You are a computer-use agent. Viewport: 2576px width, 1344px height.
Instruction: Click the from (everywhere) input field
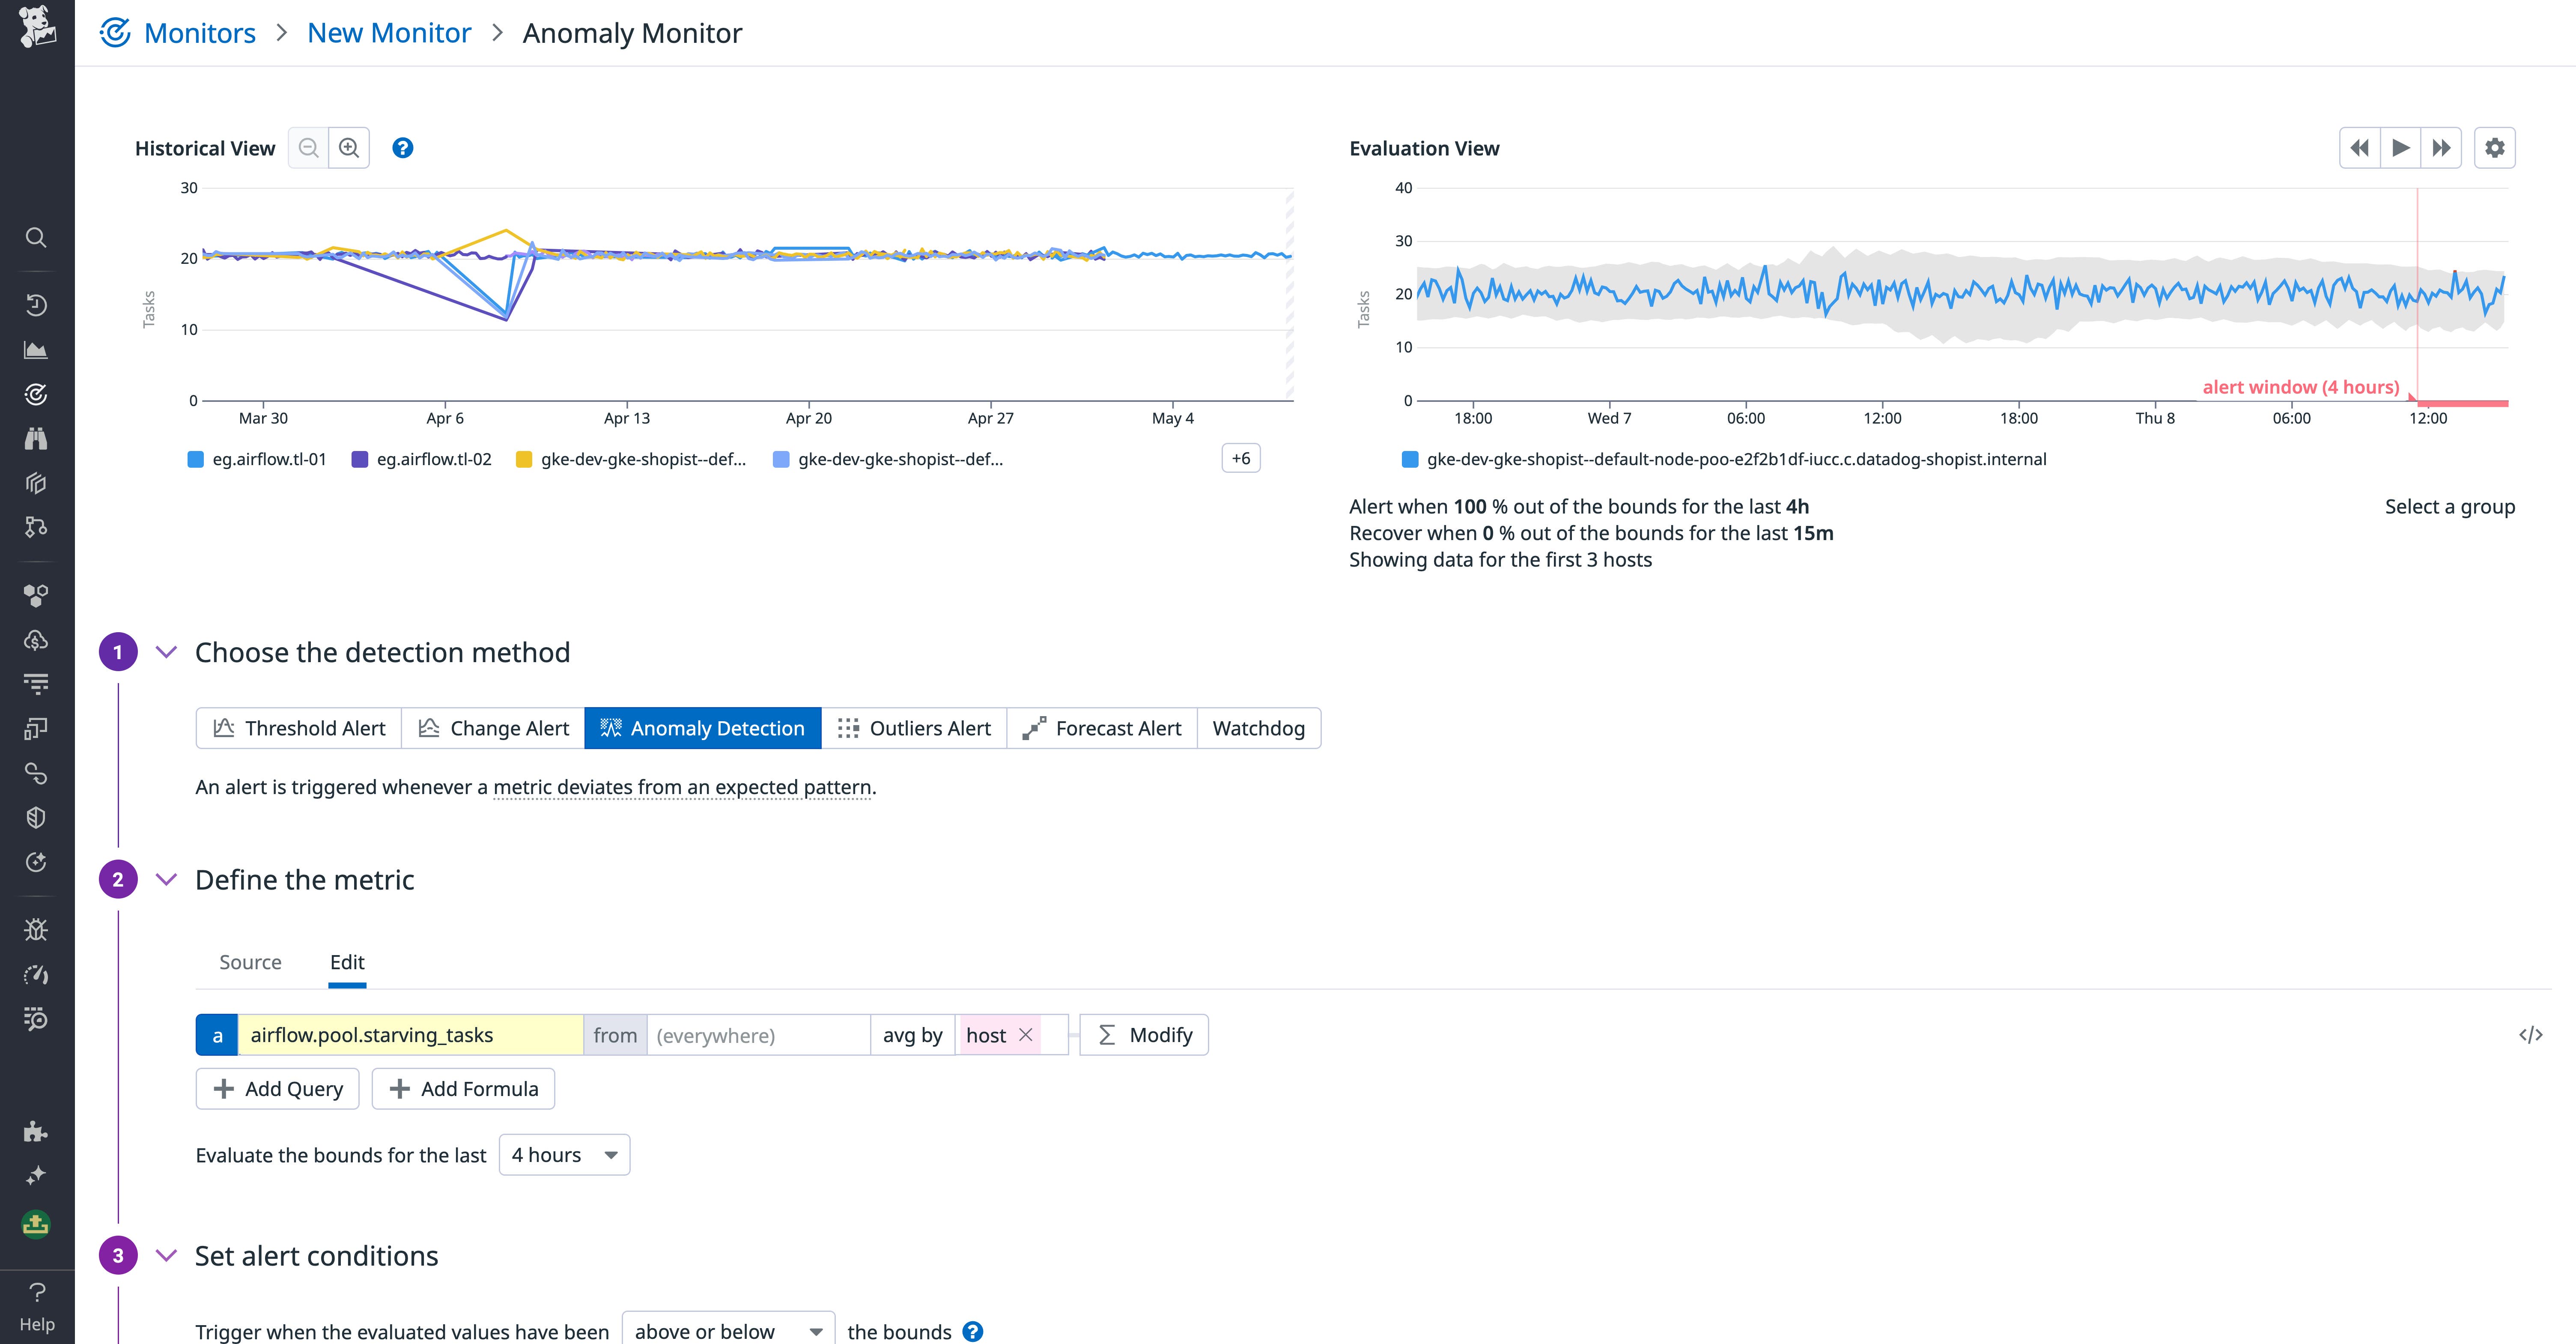[757, 1035]
